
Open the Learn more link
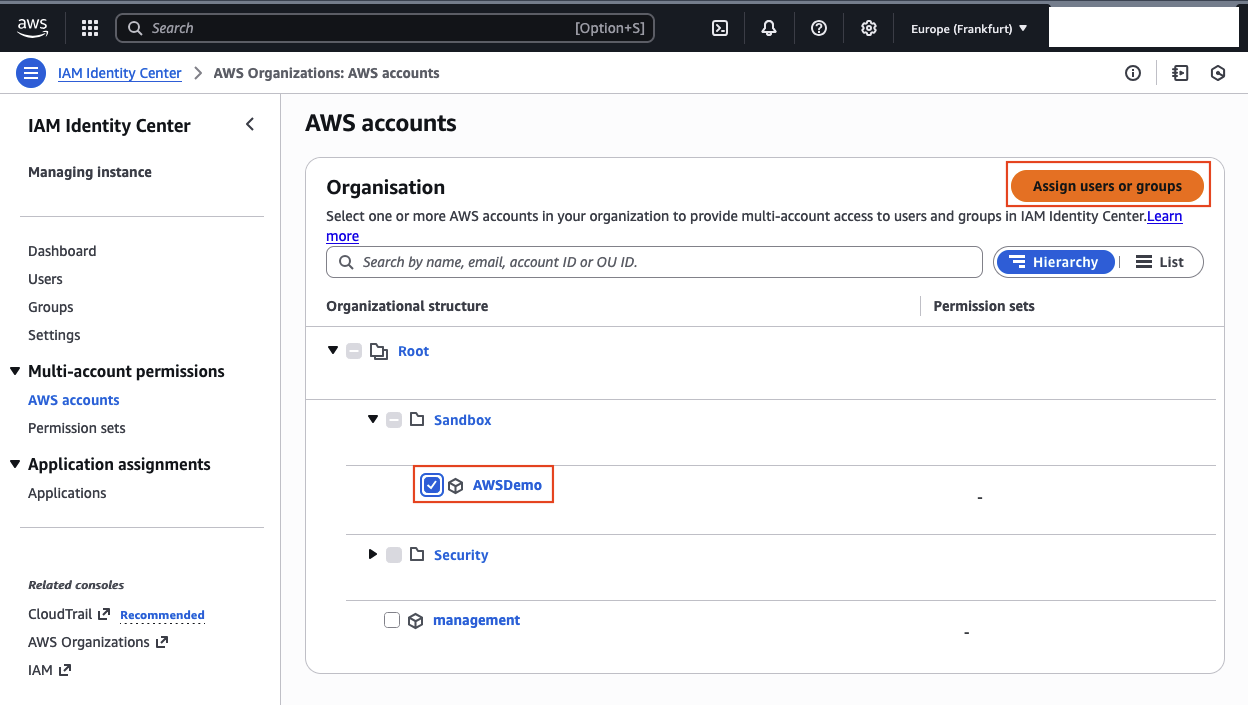1163,216
